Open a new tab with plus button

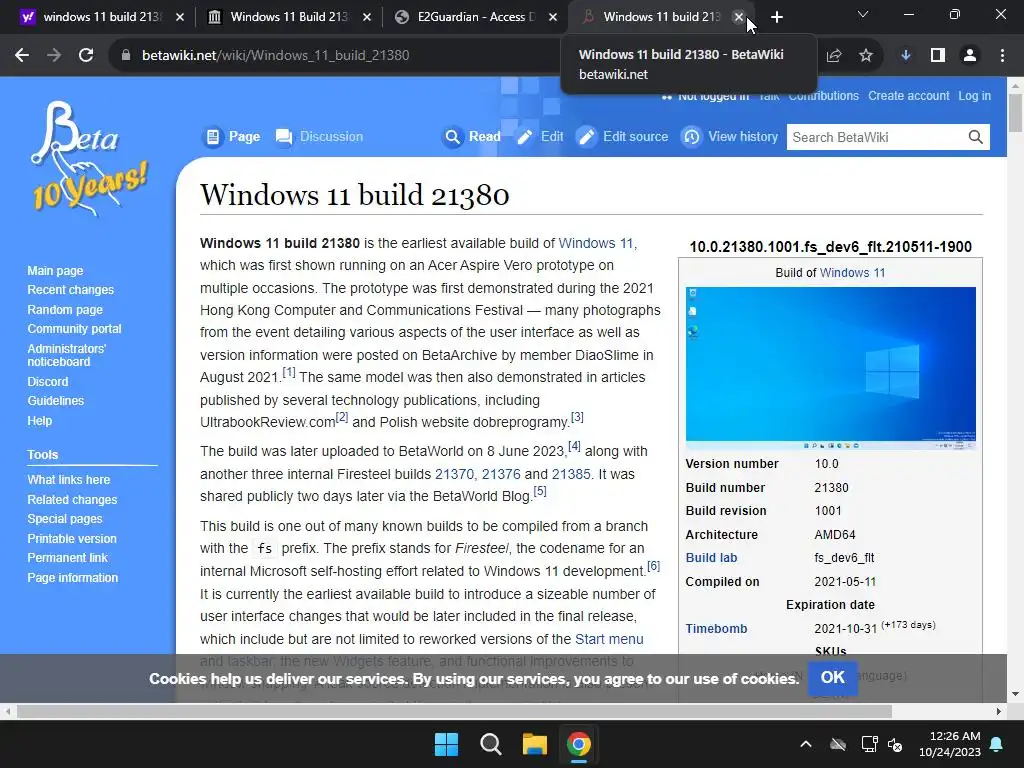[x=776, y=18]
